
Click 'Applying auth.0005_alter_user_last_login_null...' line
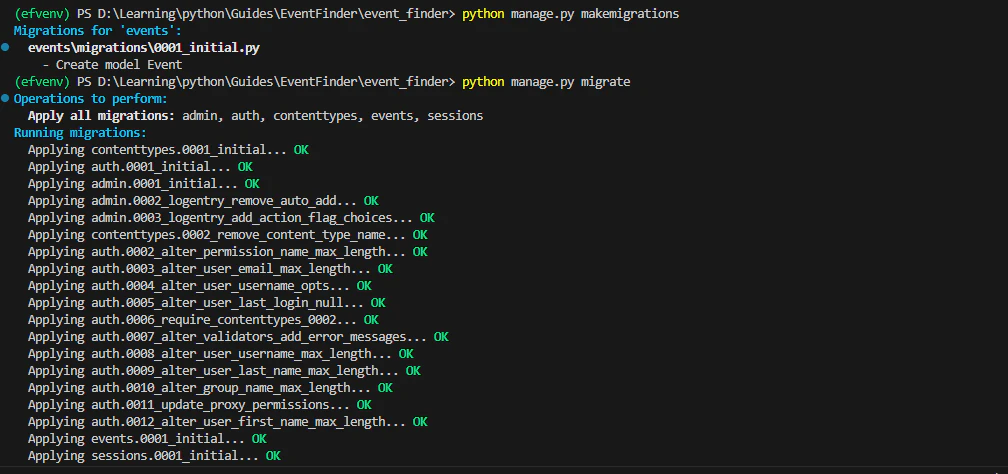click(207, 303)
